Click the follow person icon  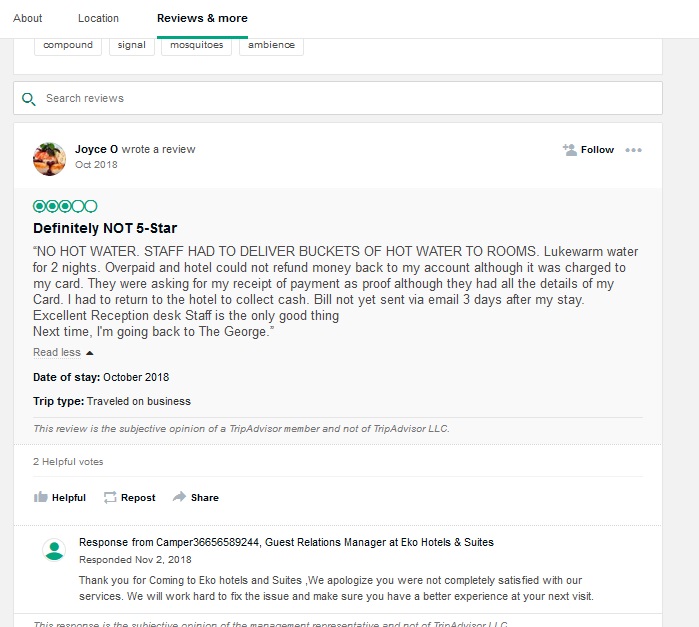570,150
